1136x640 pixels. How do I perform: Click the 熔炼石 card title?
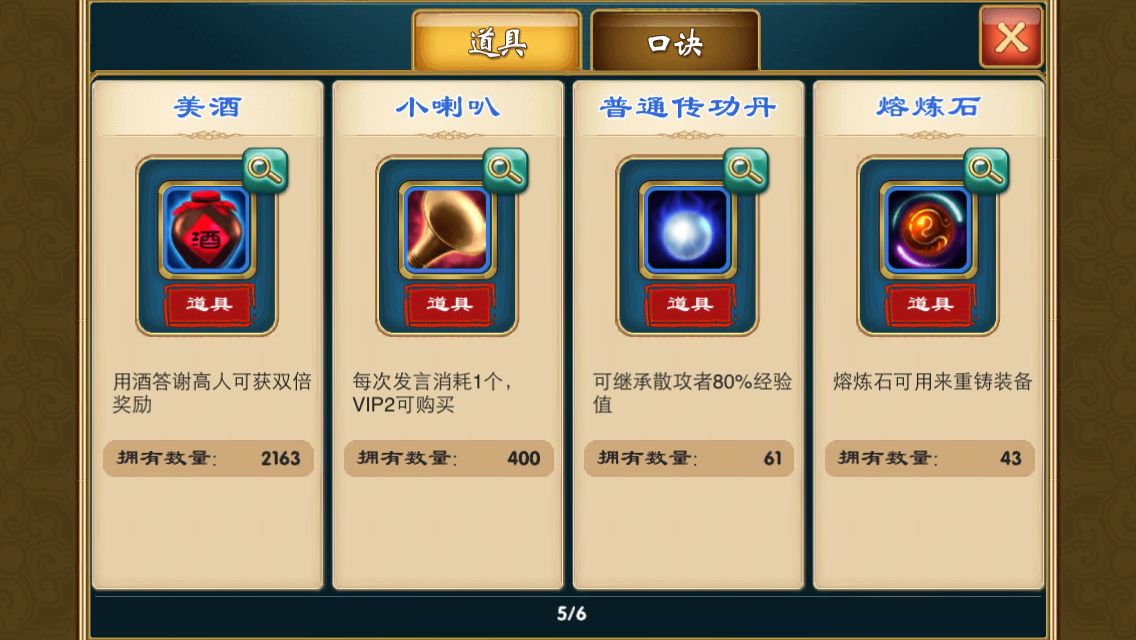[928, 107]
